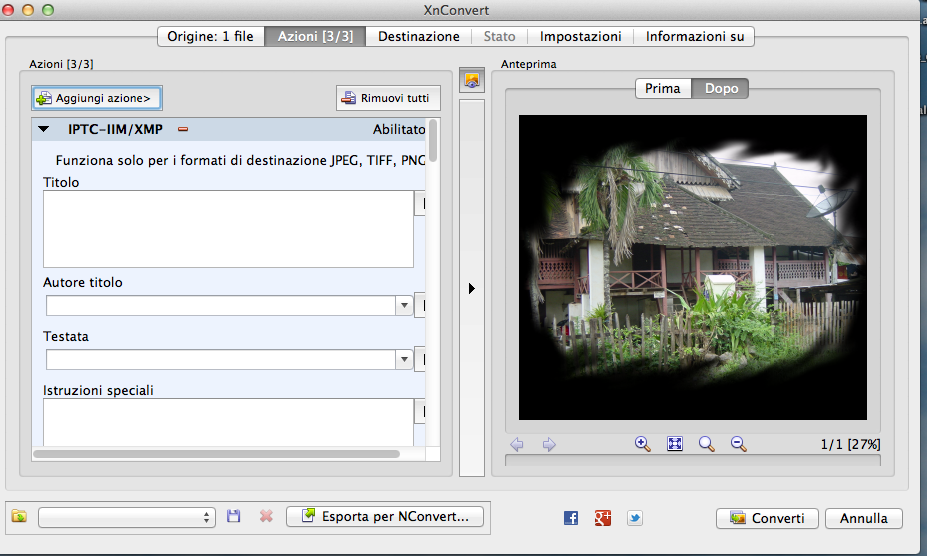Zoom in on the preview image

(x=643, y=444)
